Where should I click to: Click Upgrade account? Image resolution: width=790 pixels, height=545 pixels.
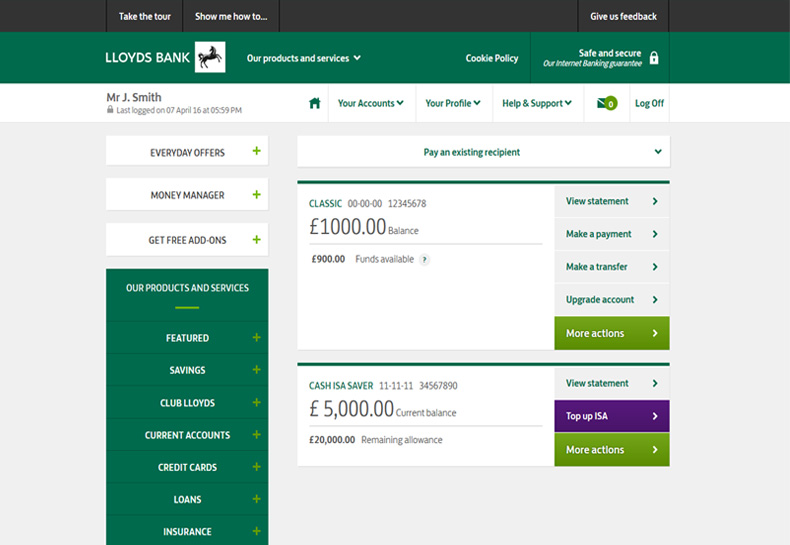click(612, 299)
